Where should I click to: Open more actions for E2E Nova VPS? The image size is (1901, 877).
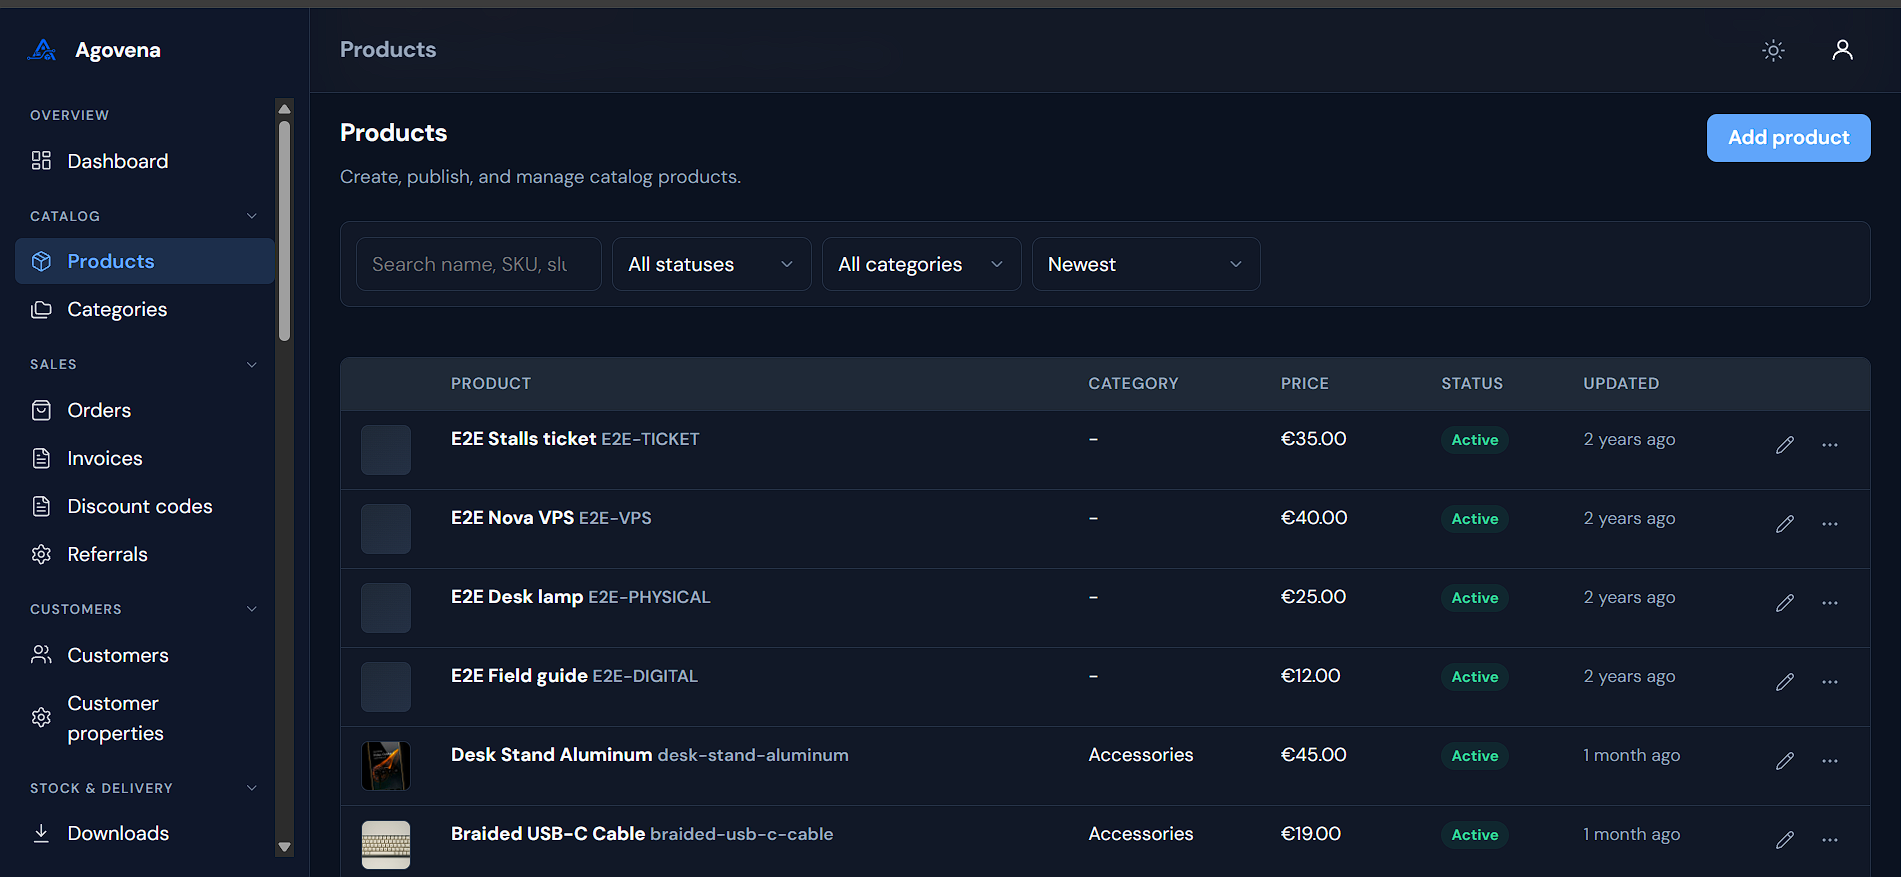1830,524
